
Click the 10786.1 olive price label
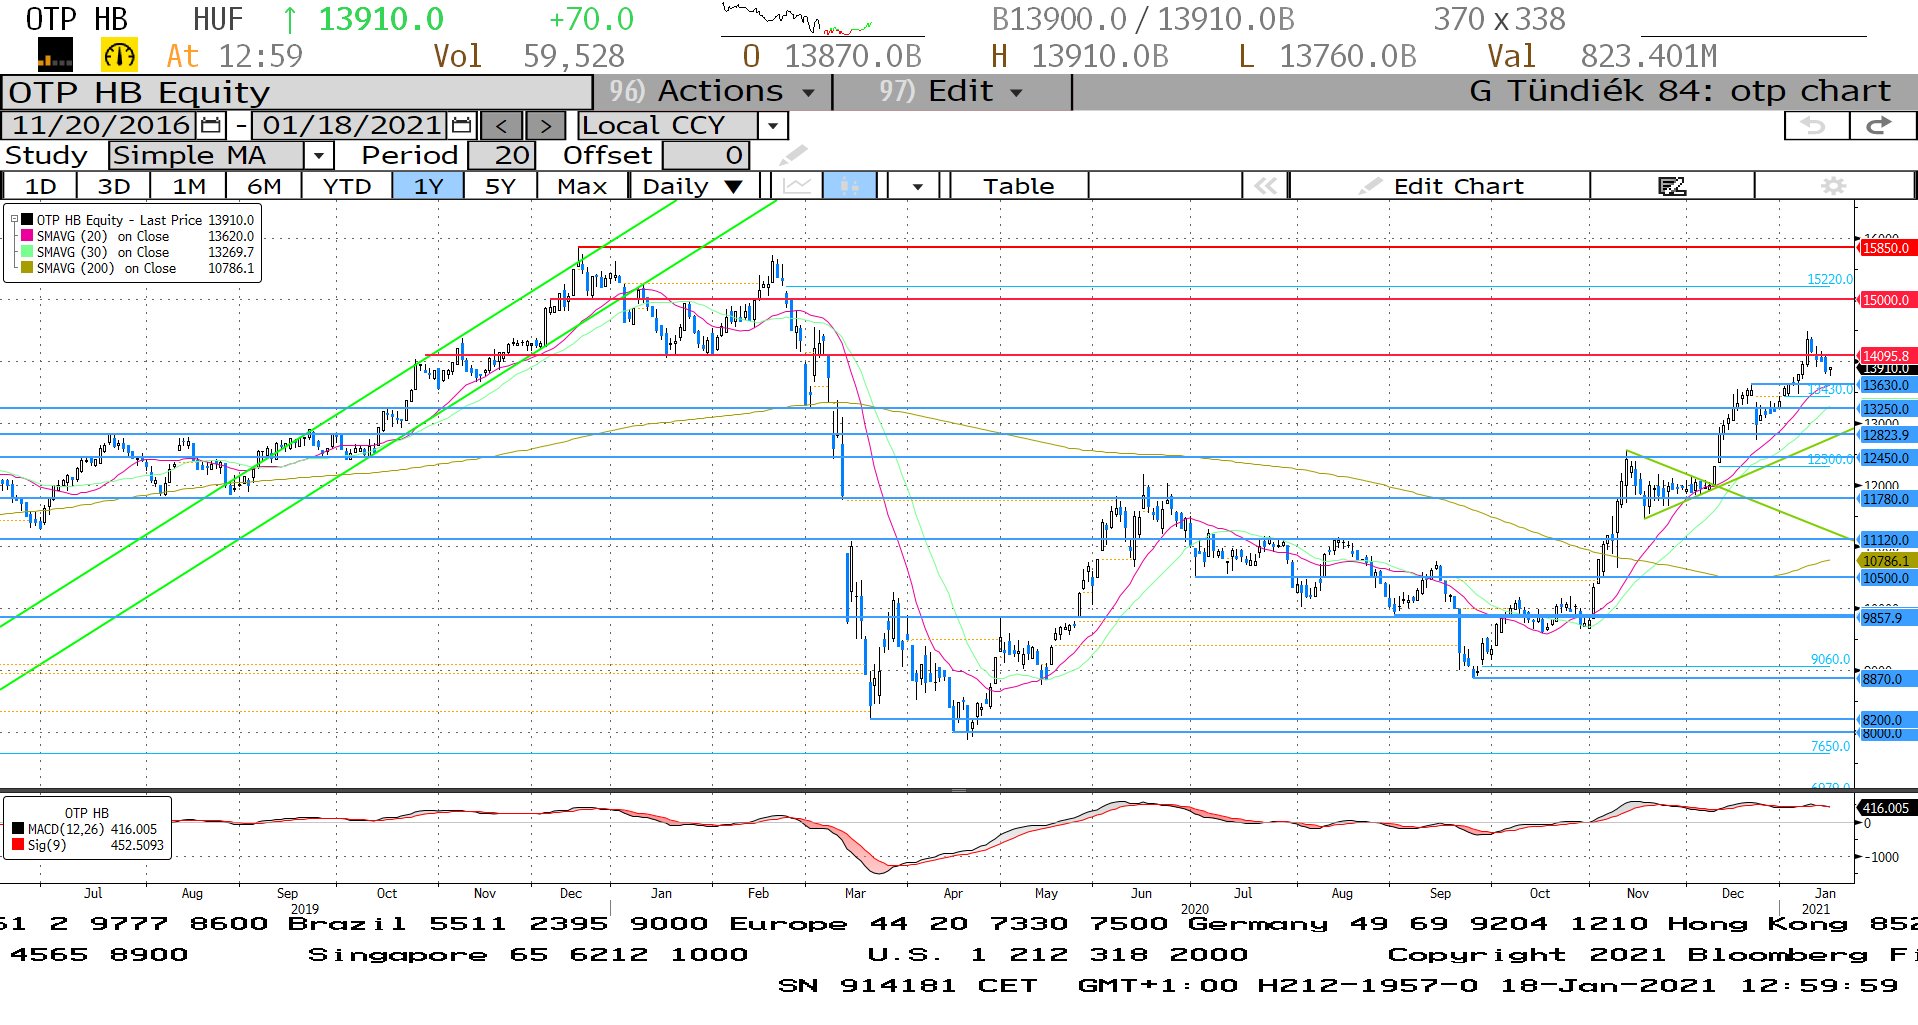click(1886, 561)
